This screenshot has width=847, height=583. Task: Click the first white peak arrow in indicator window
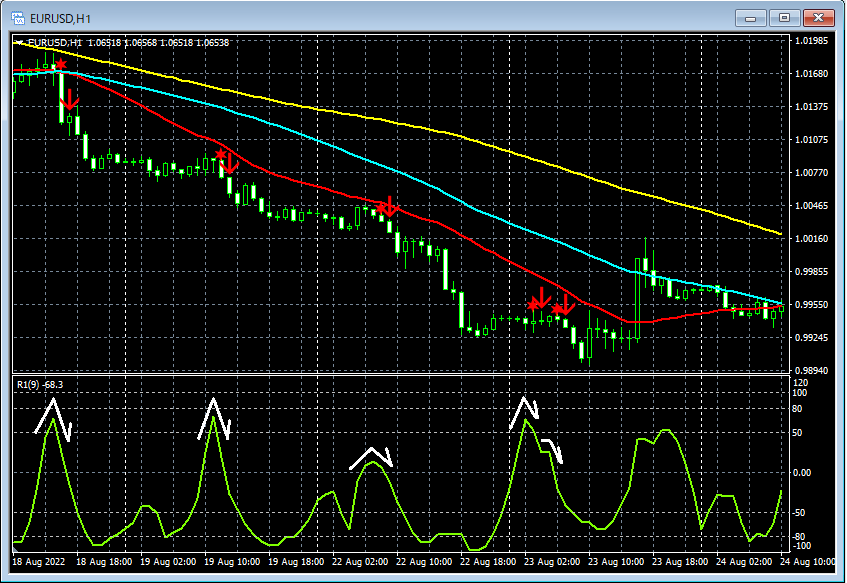click(x=53, y=420)
